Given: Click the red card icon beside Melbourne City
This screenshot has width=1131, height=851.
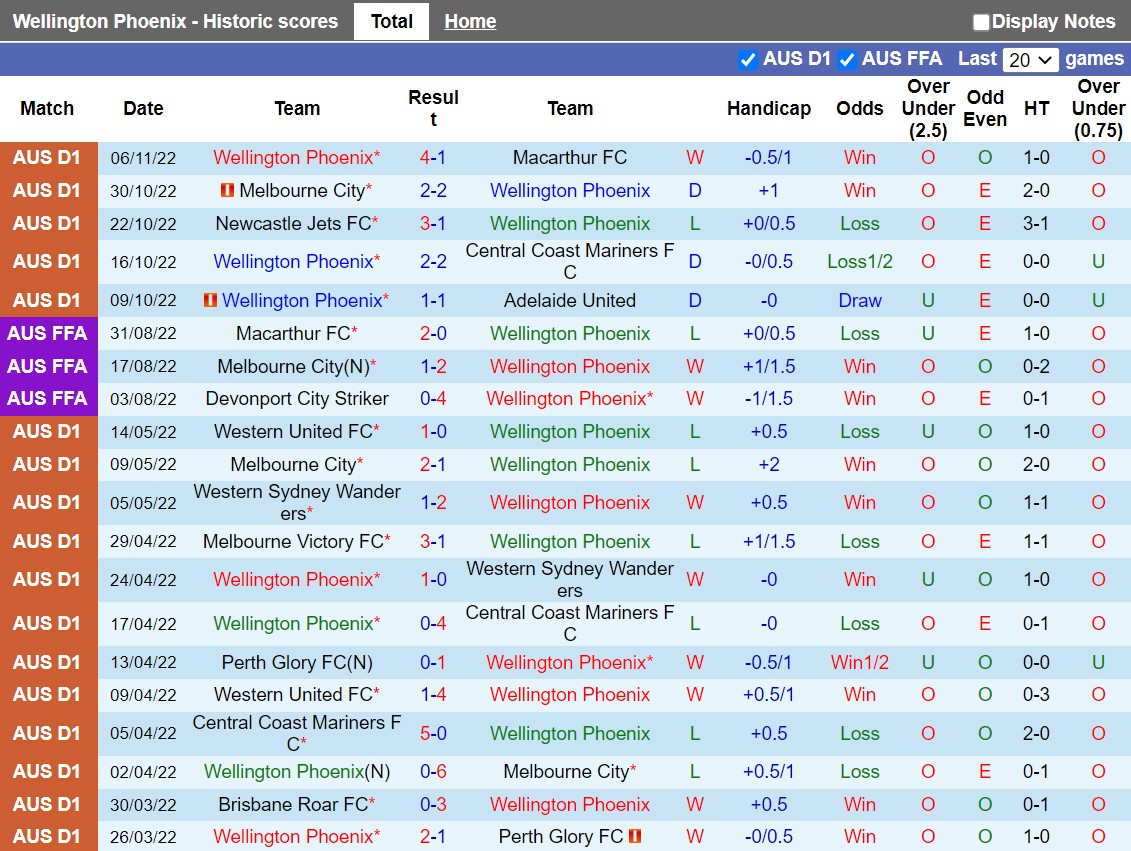Looking at the screenshot, I should (228, 191).
